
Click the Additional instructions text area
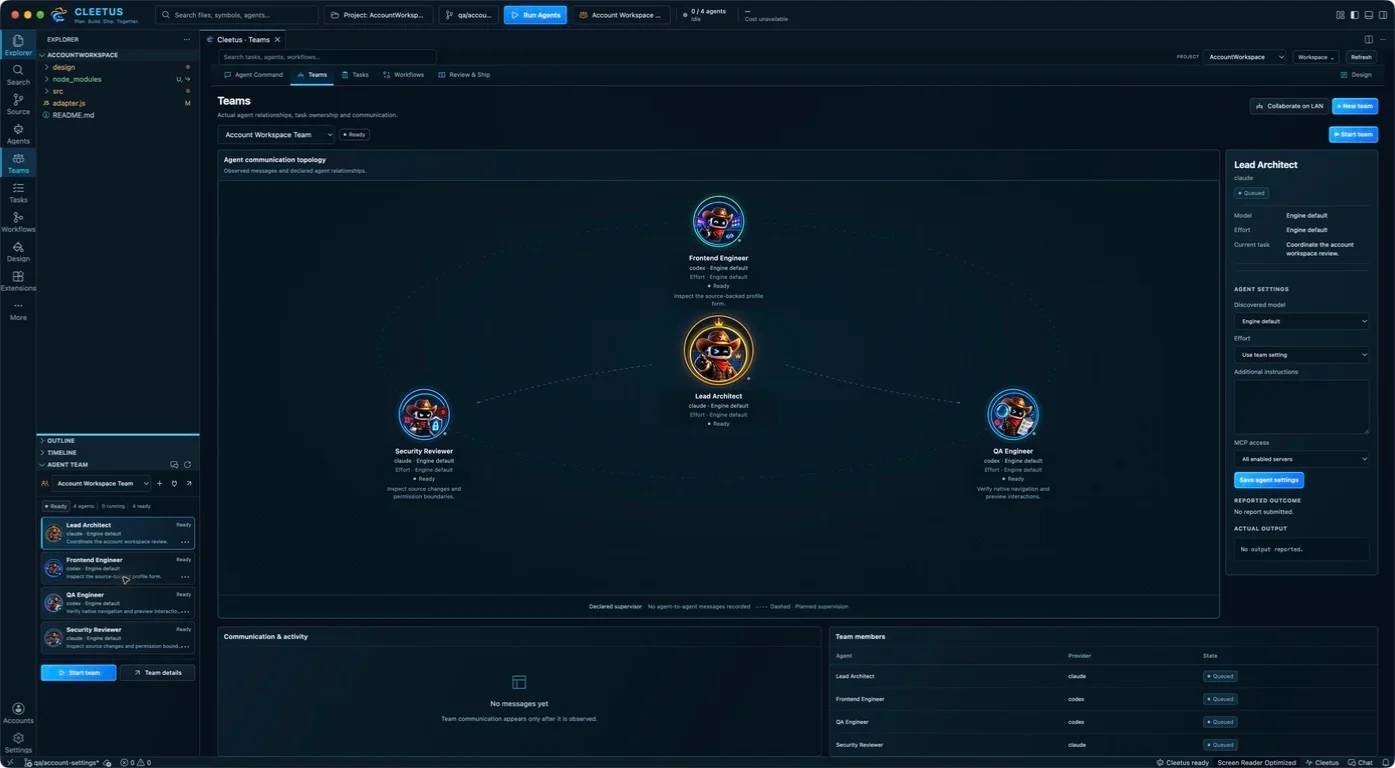pyautogui.click(x=1301, y=406)
